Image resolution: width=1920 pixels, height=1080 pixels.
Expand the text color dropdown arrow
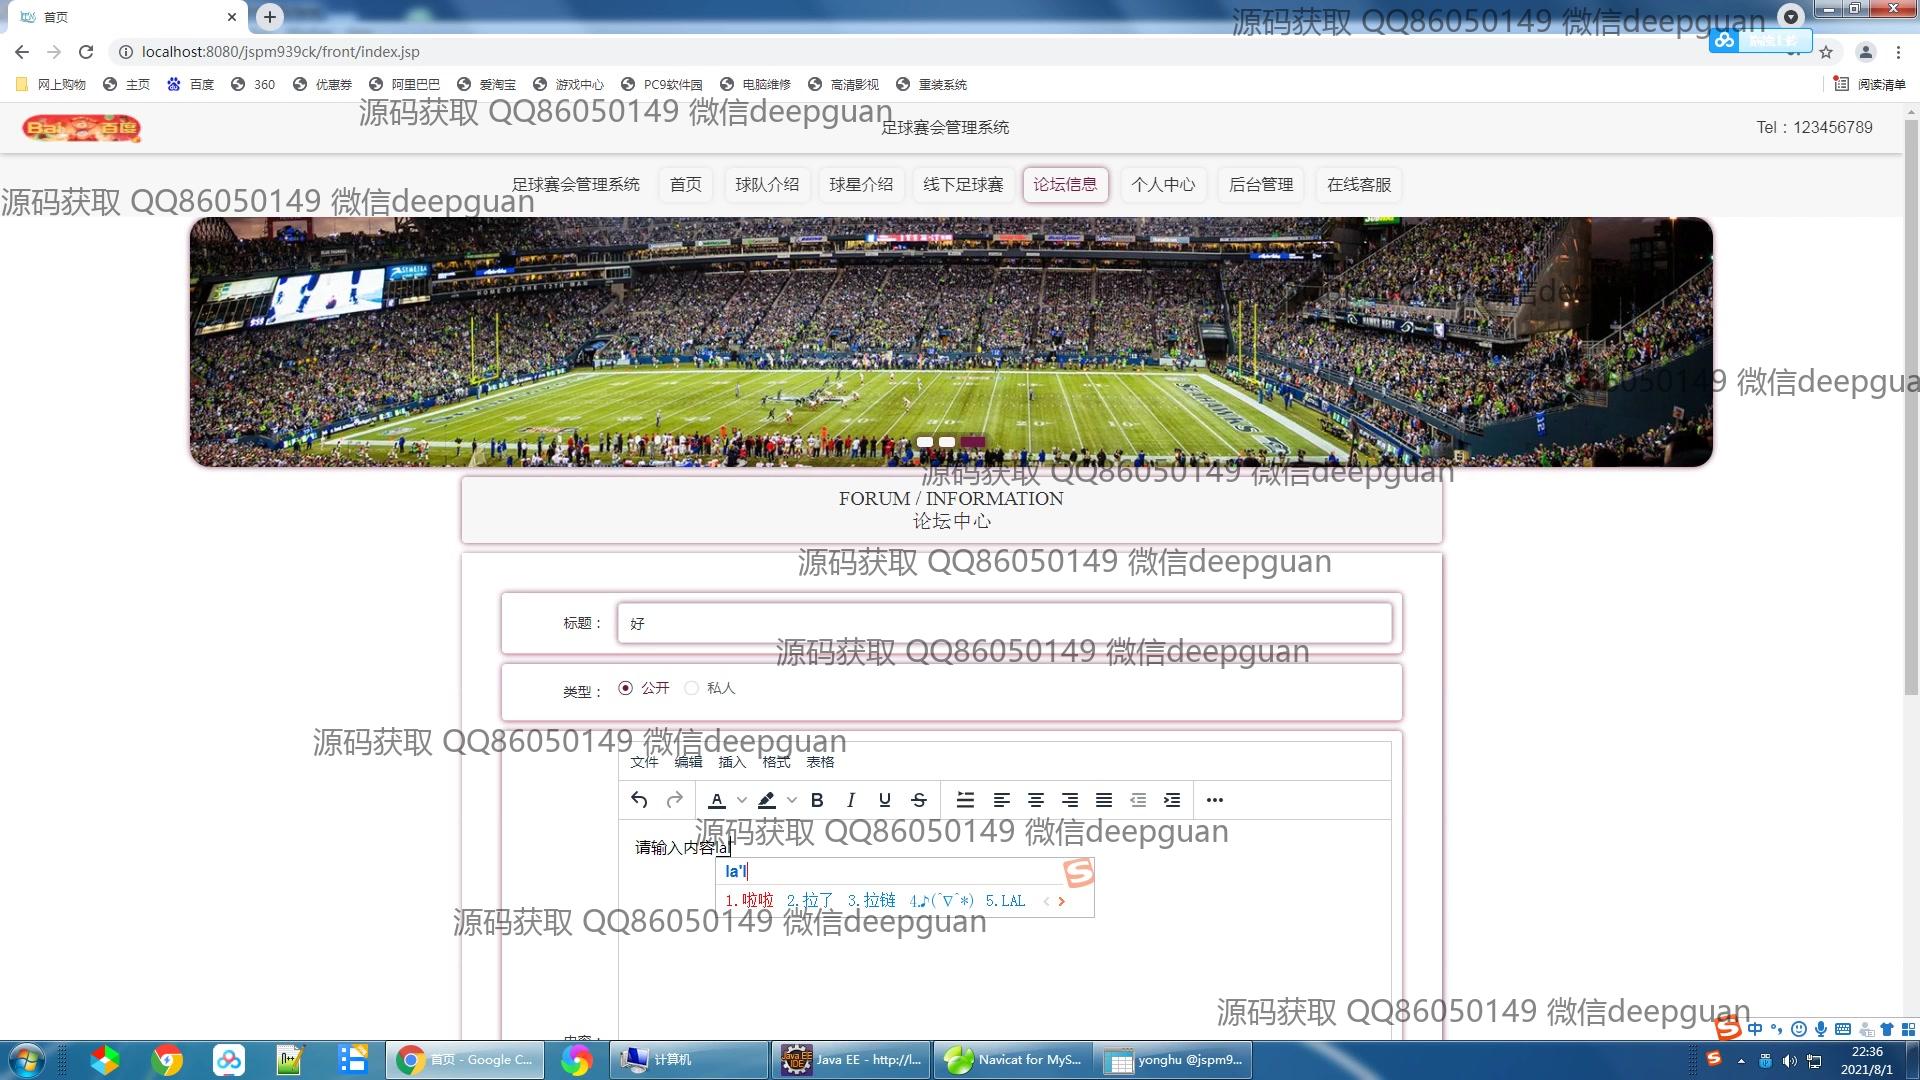(742, 800)
